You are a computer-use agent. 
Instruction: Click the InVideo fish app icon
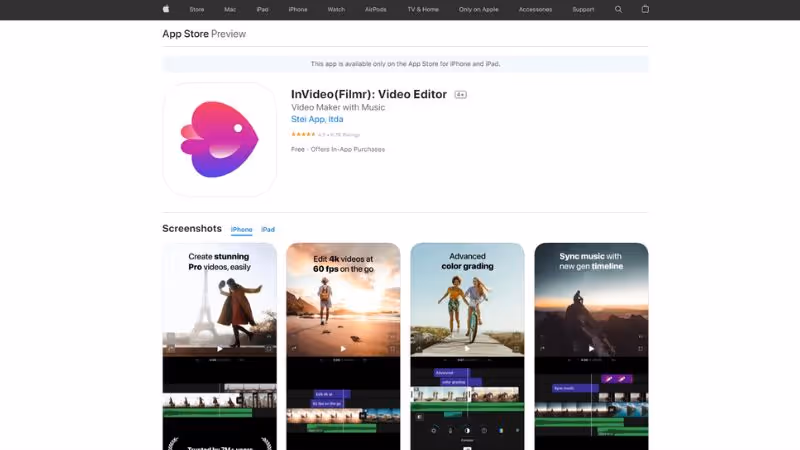tap(219, 139)
